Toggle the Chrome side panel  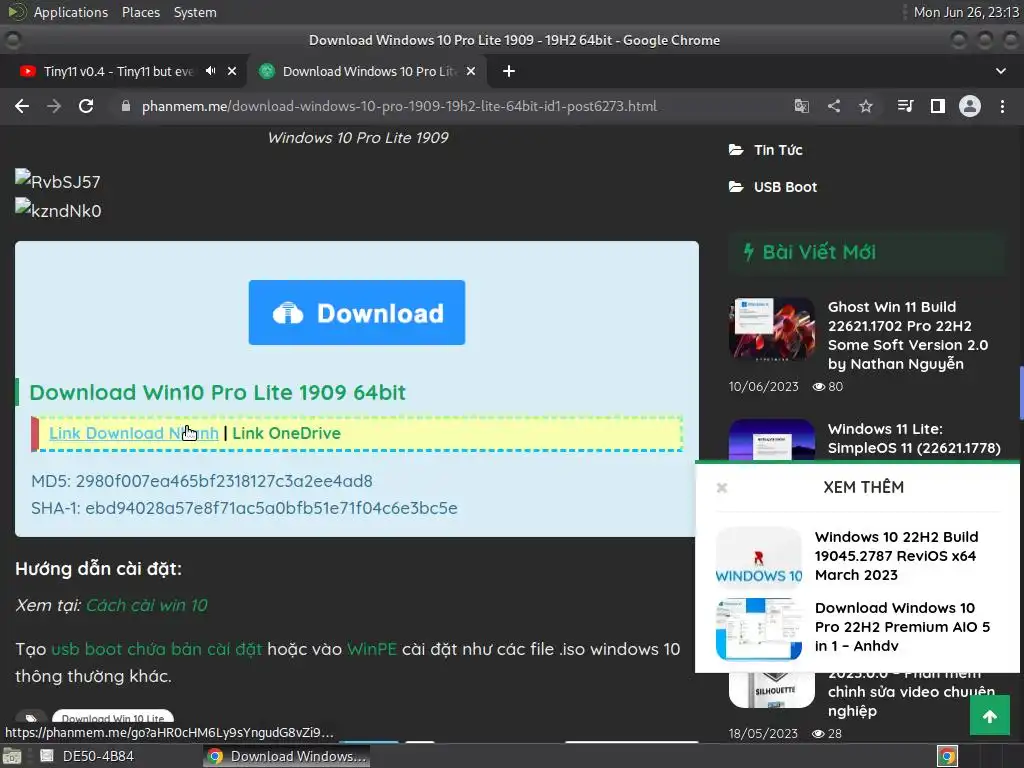[x=938, y=106]
